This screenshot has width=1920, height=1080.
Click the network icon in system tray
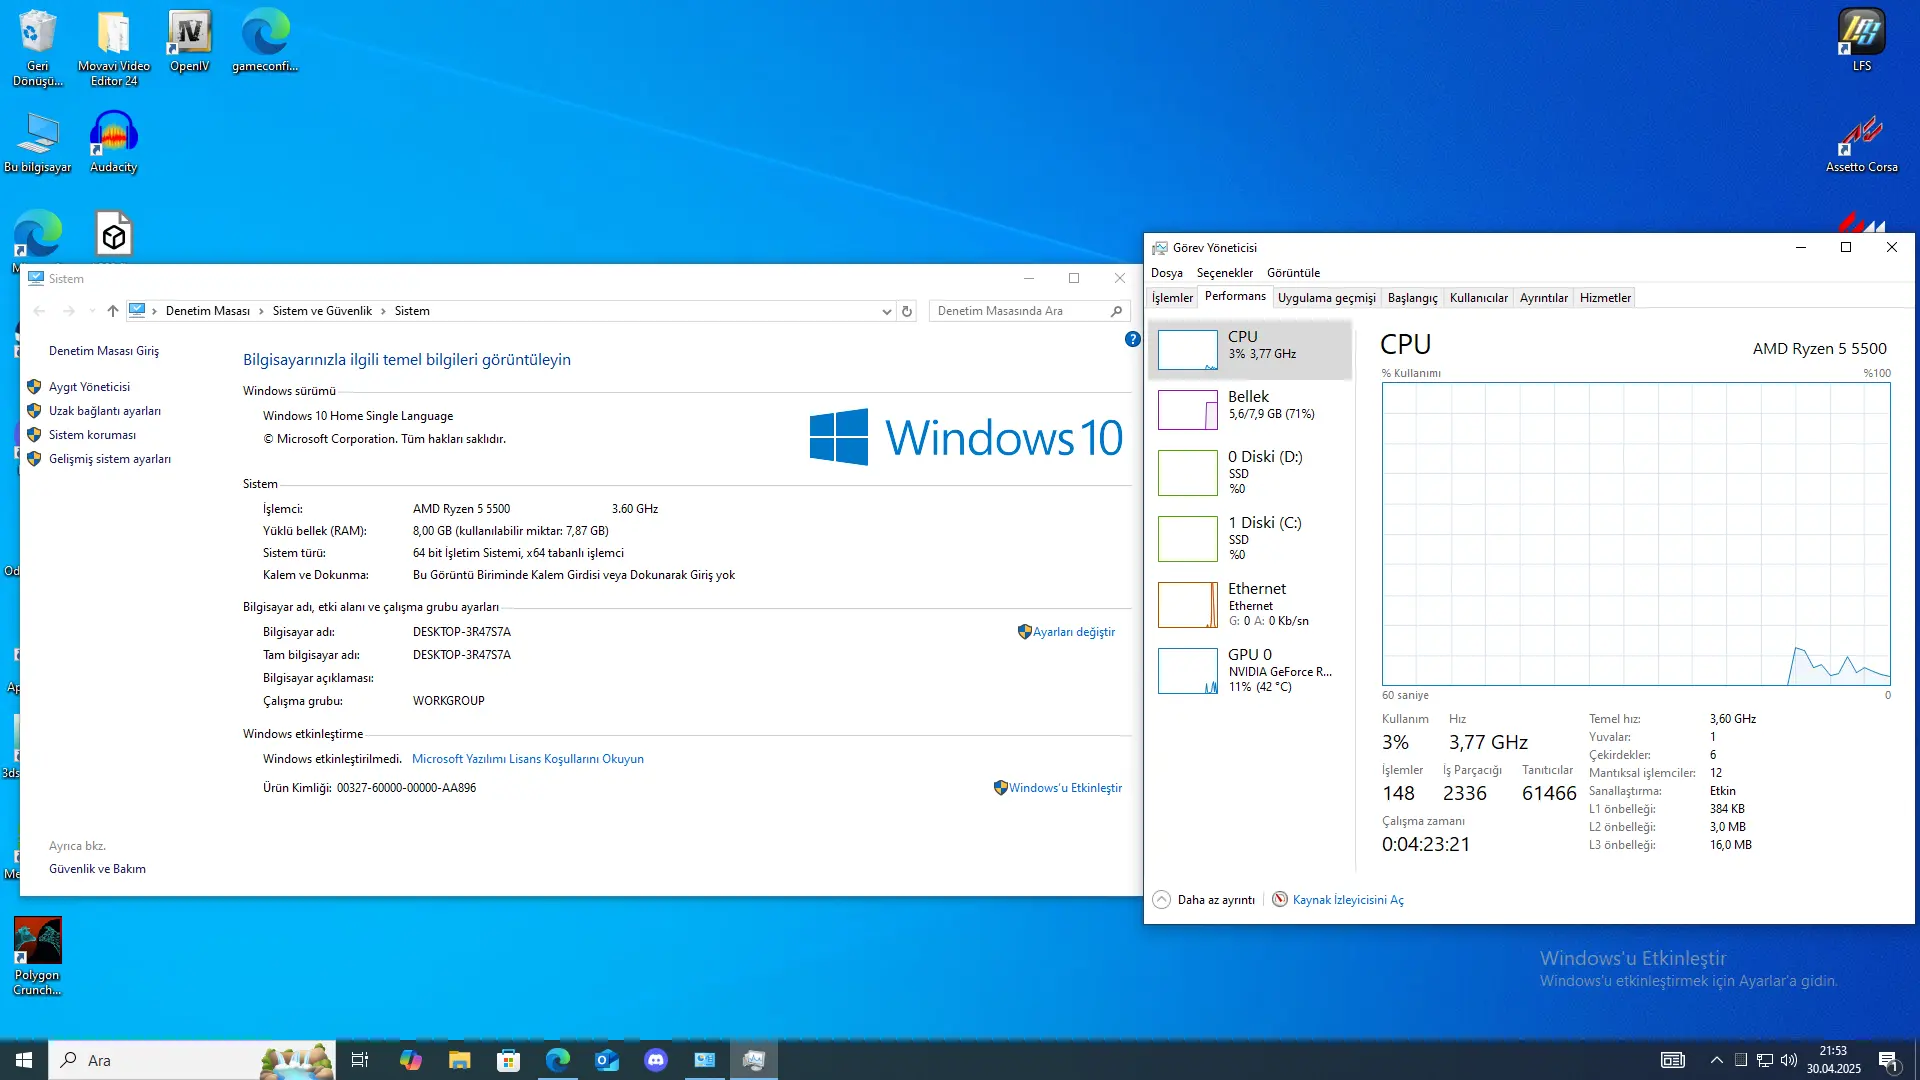click(1765, 1060)
